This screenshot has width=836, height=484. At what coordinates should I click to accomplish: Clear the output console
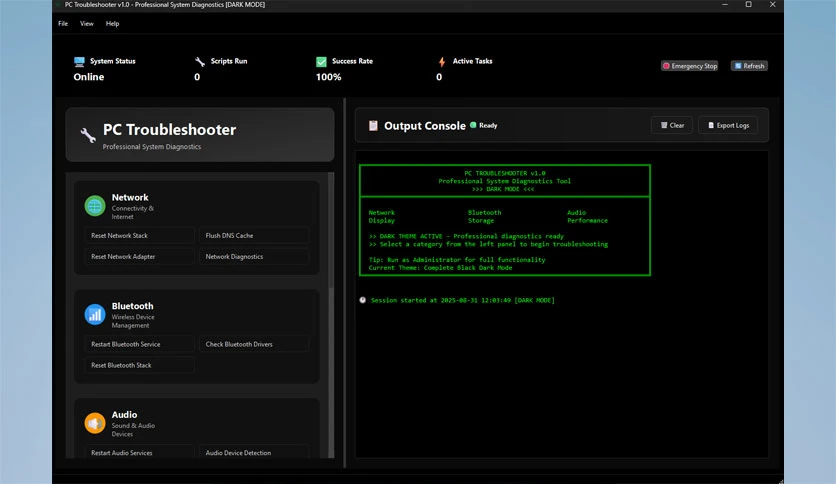coord(672,125)
